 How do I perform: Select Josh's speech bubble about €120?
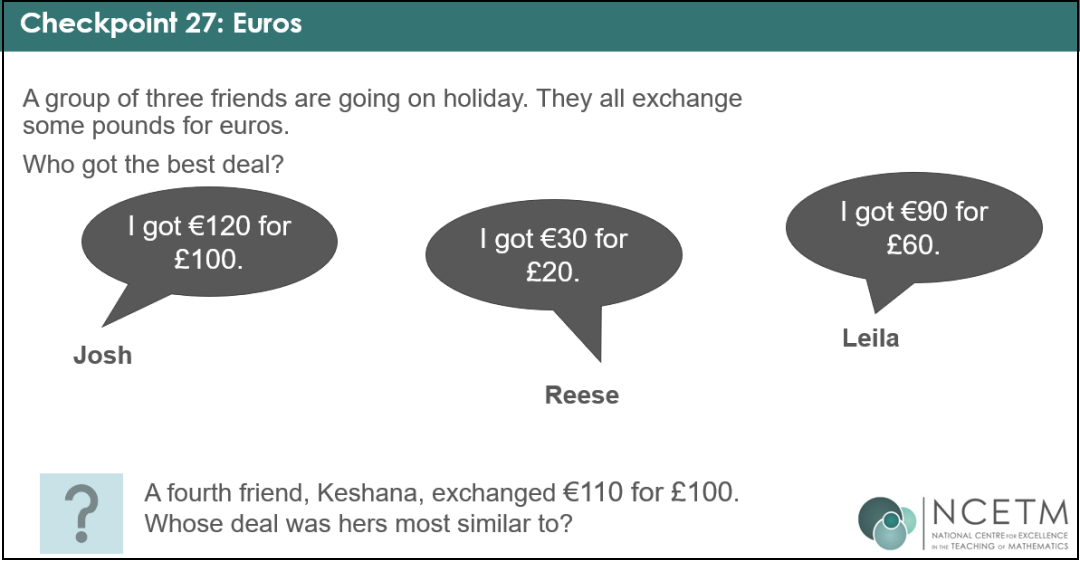(209, 242)
